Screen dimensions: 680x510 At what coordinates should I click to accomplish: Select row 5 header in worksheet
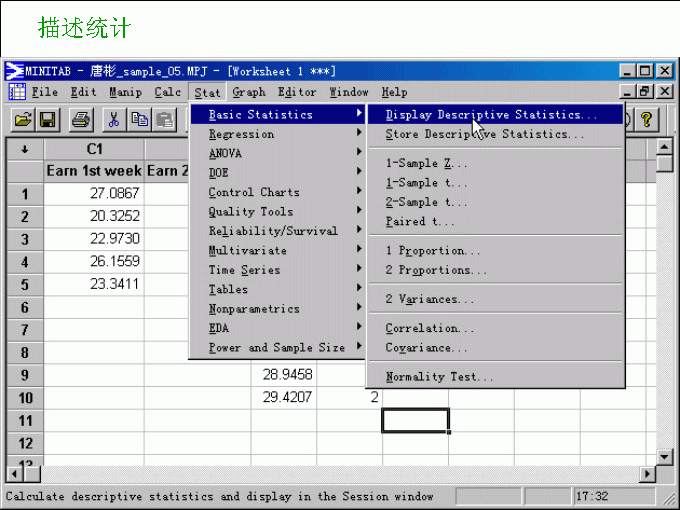point(25,283)
